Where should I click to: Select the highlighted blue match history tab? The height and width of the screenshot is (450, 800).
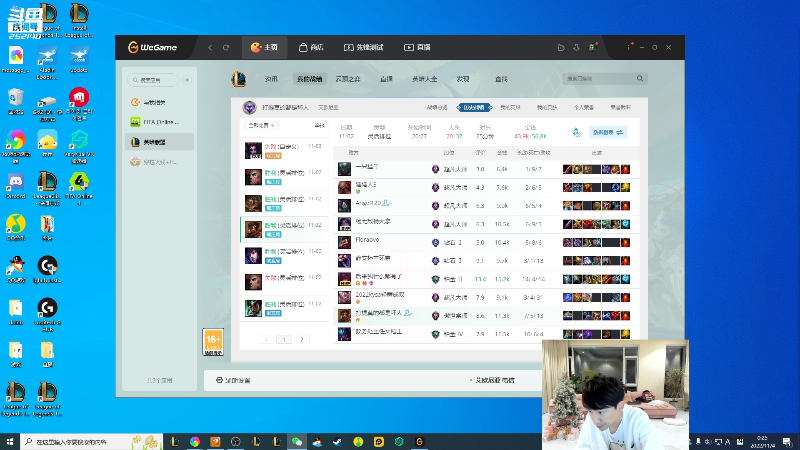[x=474, y=108]
